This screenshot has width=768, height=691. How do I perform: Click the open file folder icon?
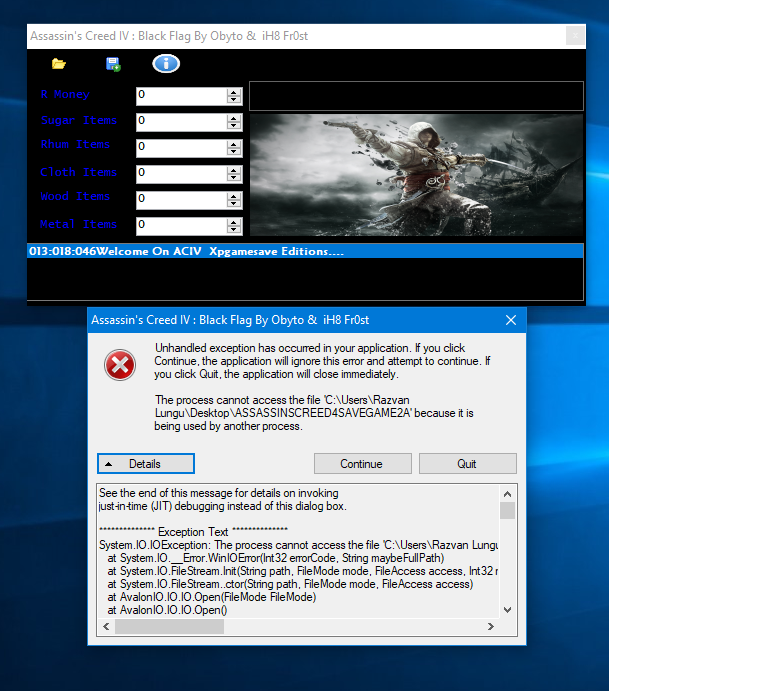point(59,64)
